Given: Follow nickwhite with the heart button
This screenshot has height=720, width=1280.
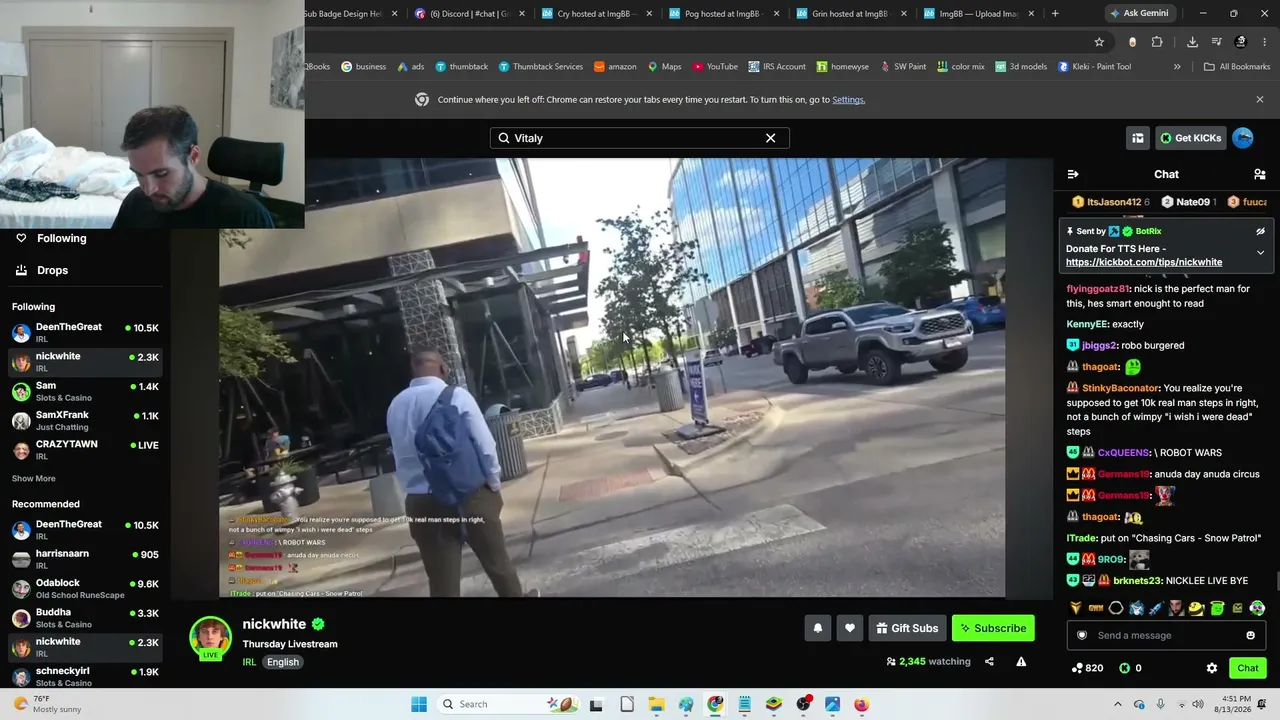Looking at the screenshot, I should [x=850, y=628].
